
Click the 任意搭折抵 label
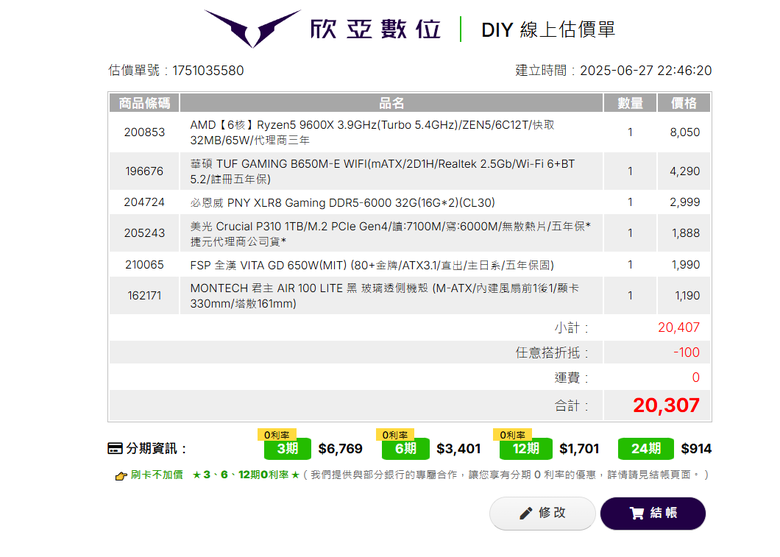click(552, 353)
